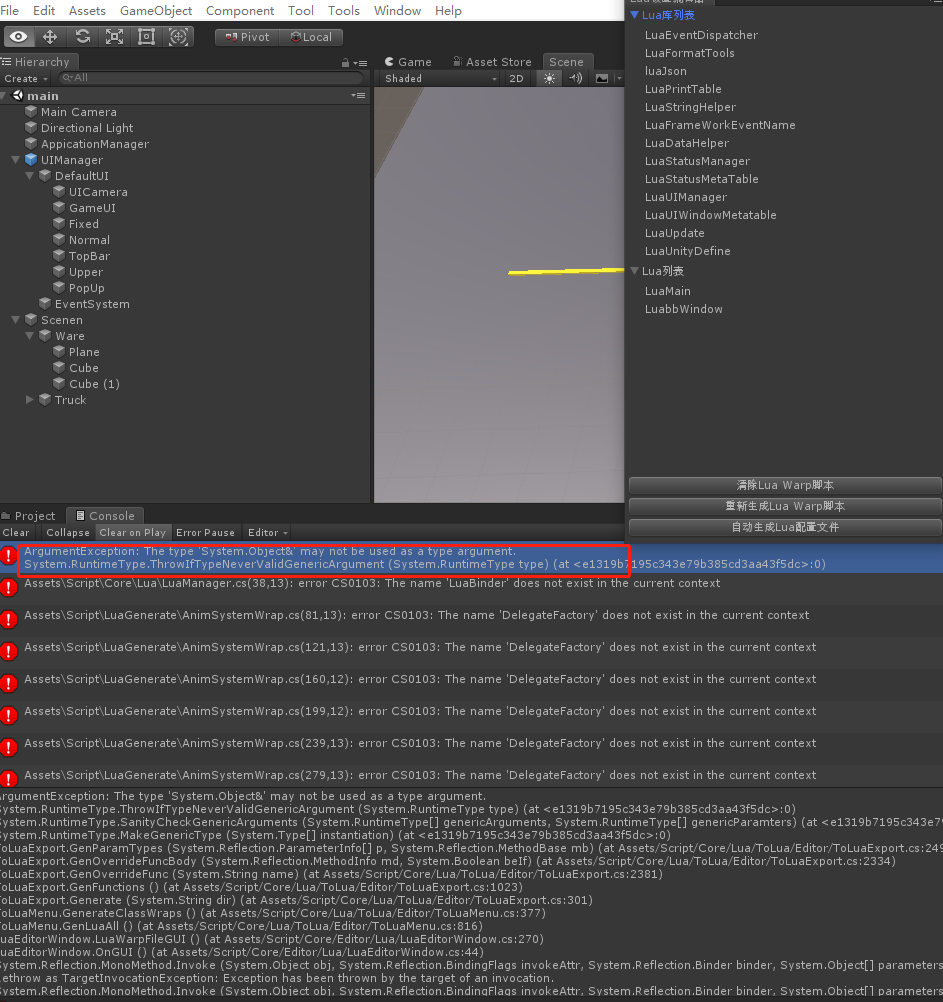The image size is (943, 1002).
Task: Select the Rotate tool
Action: 82,37
